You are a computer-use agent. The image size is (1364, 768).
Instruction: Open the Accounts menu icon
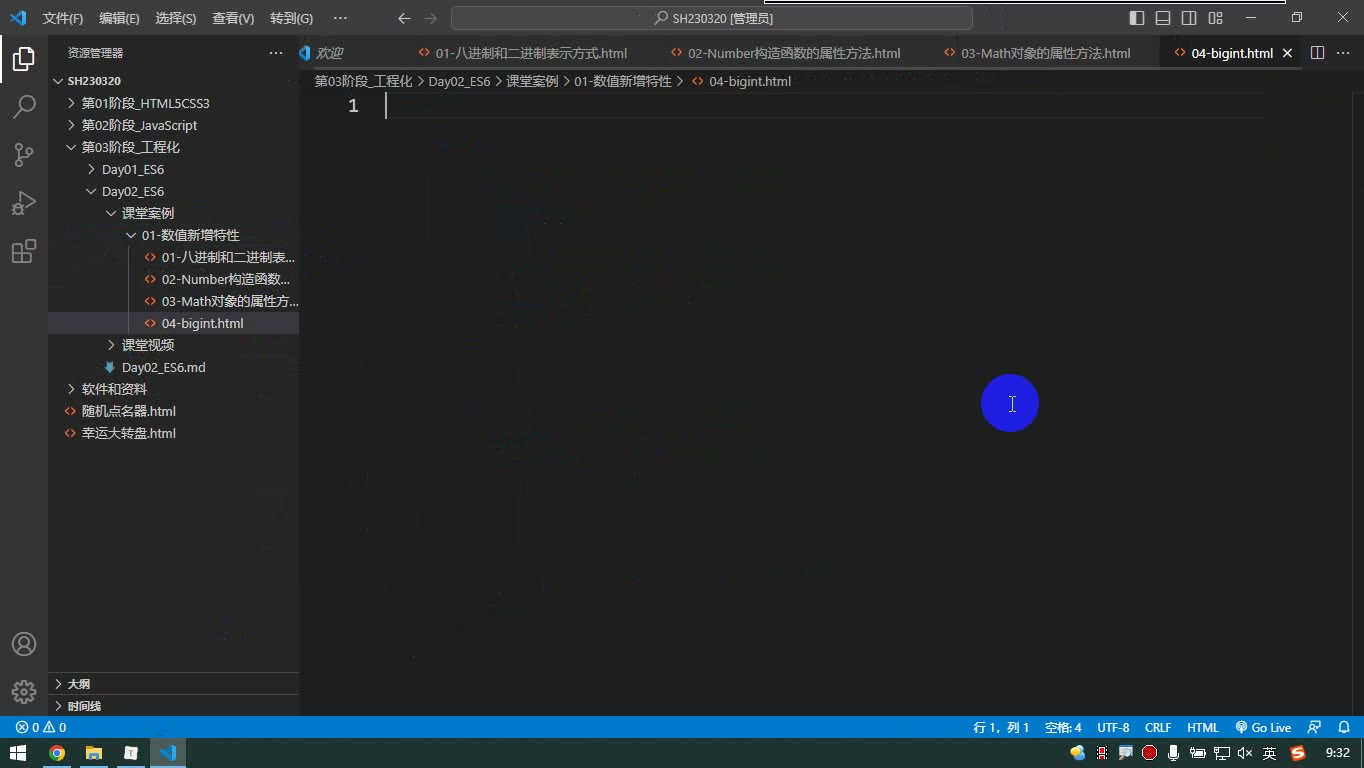(24, 644)
